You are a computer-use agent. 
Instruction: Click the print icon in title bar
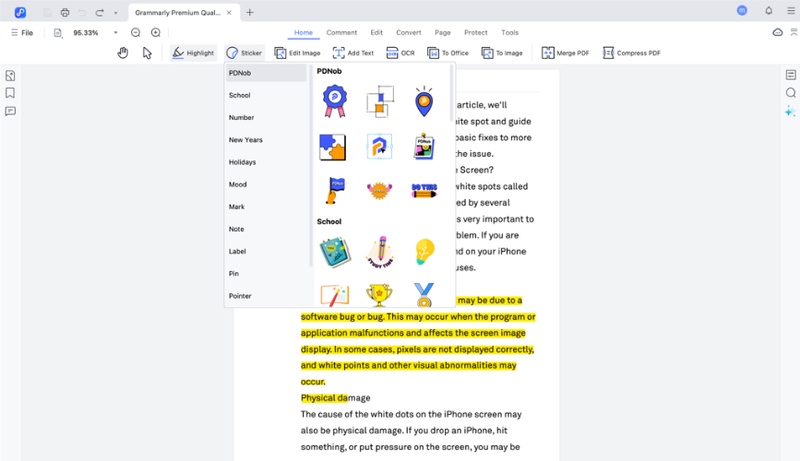pyautogui.click(x=65, y=12)
